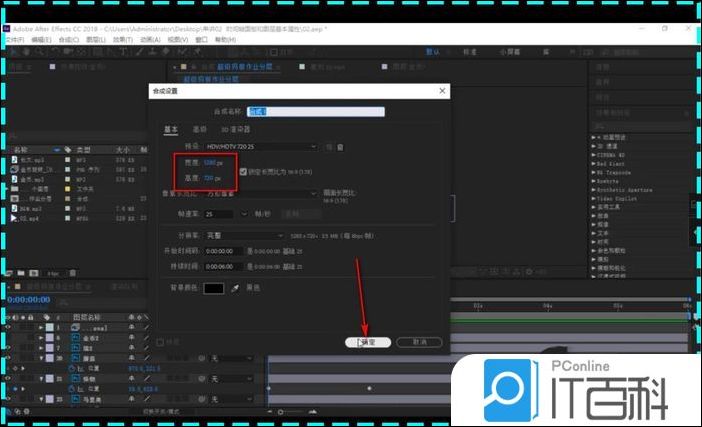Click timeline zoom slider handle
This screenshot has width=702, height=427.
(281, 412)
